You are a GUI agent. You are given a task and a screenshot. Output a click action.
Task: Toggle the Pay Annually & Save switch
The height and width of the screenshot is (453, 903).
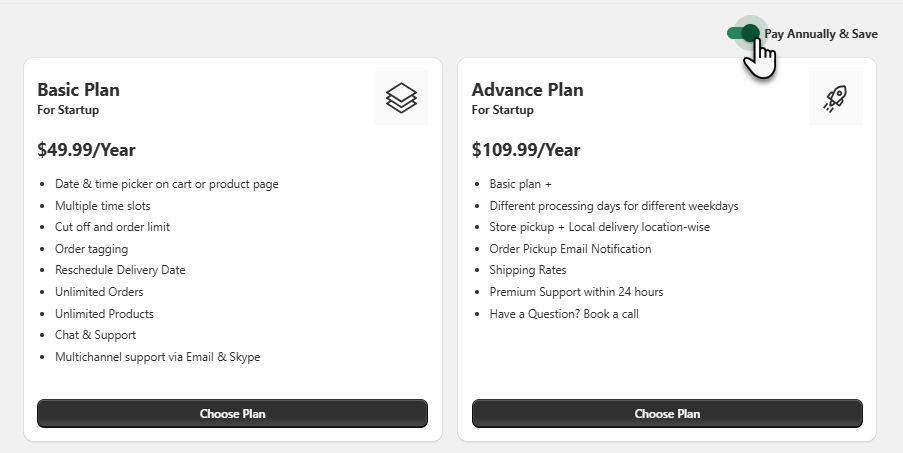click(x=743, y=33)
